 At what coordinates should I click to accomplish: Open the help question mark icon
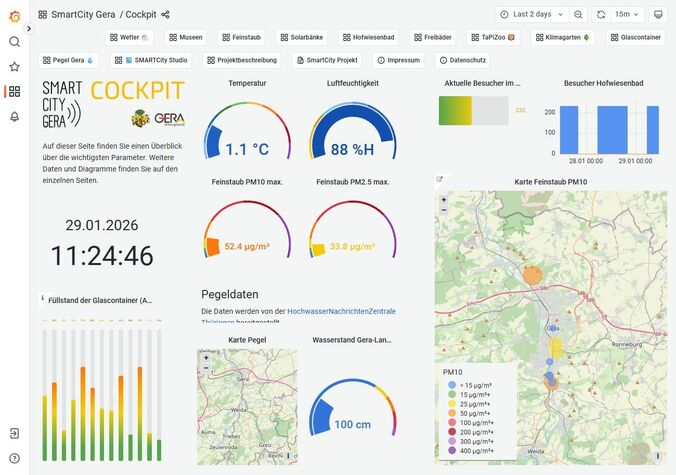15,458
